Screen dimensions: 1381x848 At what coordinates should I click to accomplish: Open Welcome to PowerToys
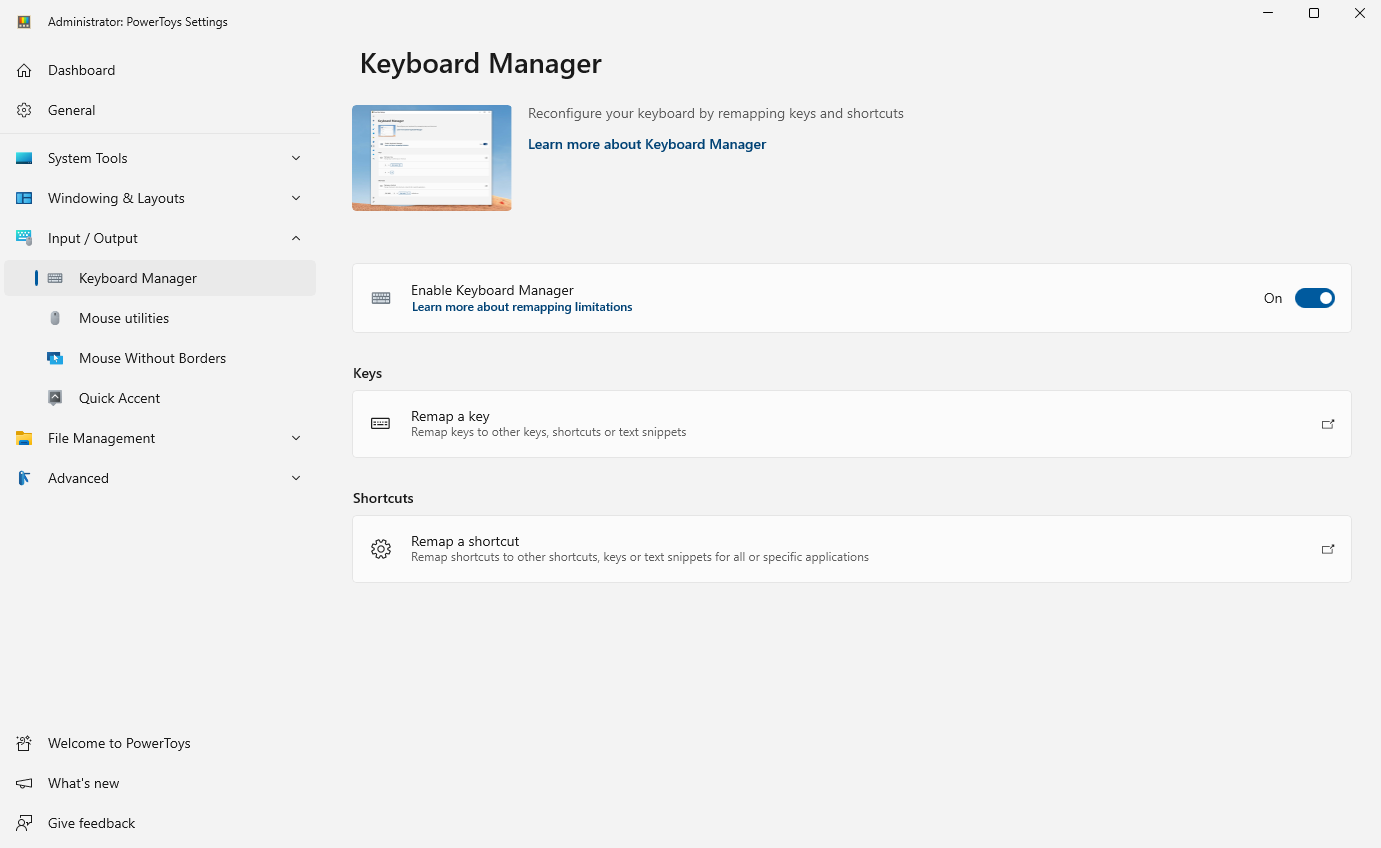[160, 743]
